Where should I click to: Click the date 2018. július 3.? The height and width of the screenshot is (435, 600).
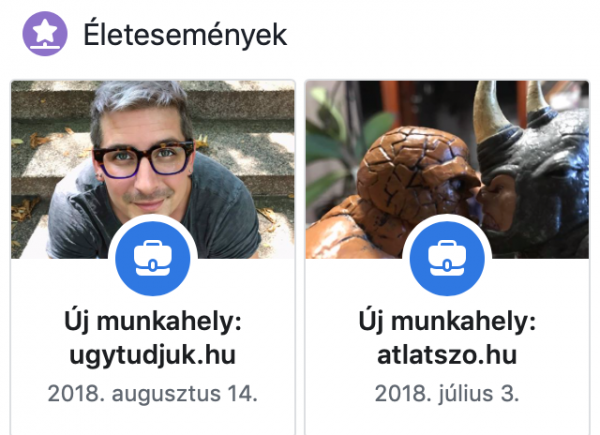tap(447, 393)
